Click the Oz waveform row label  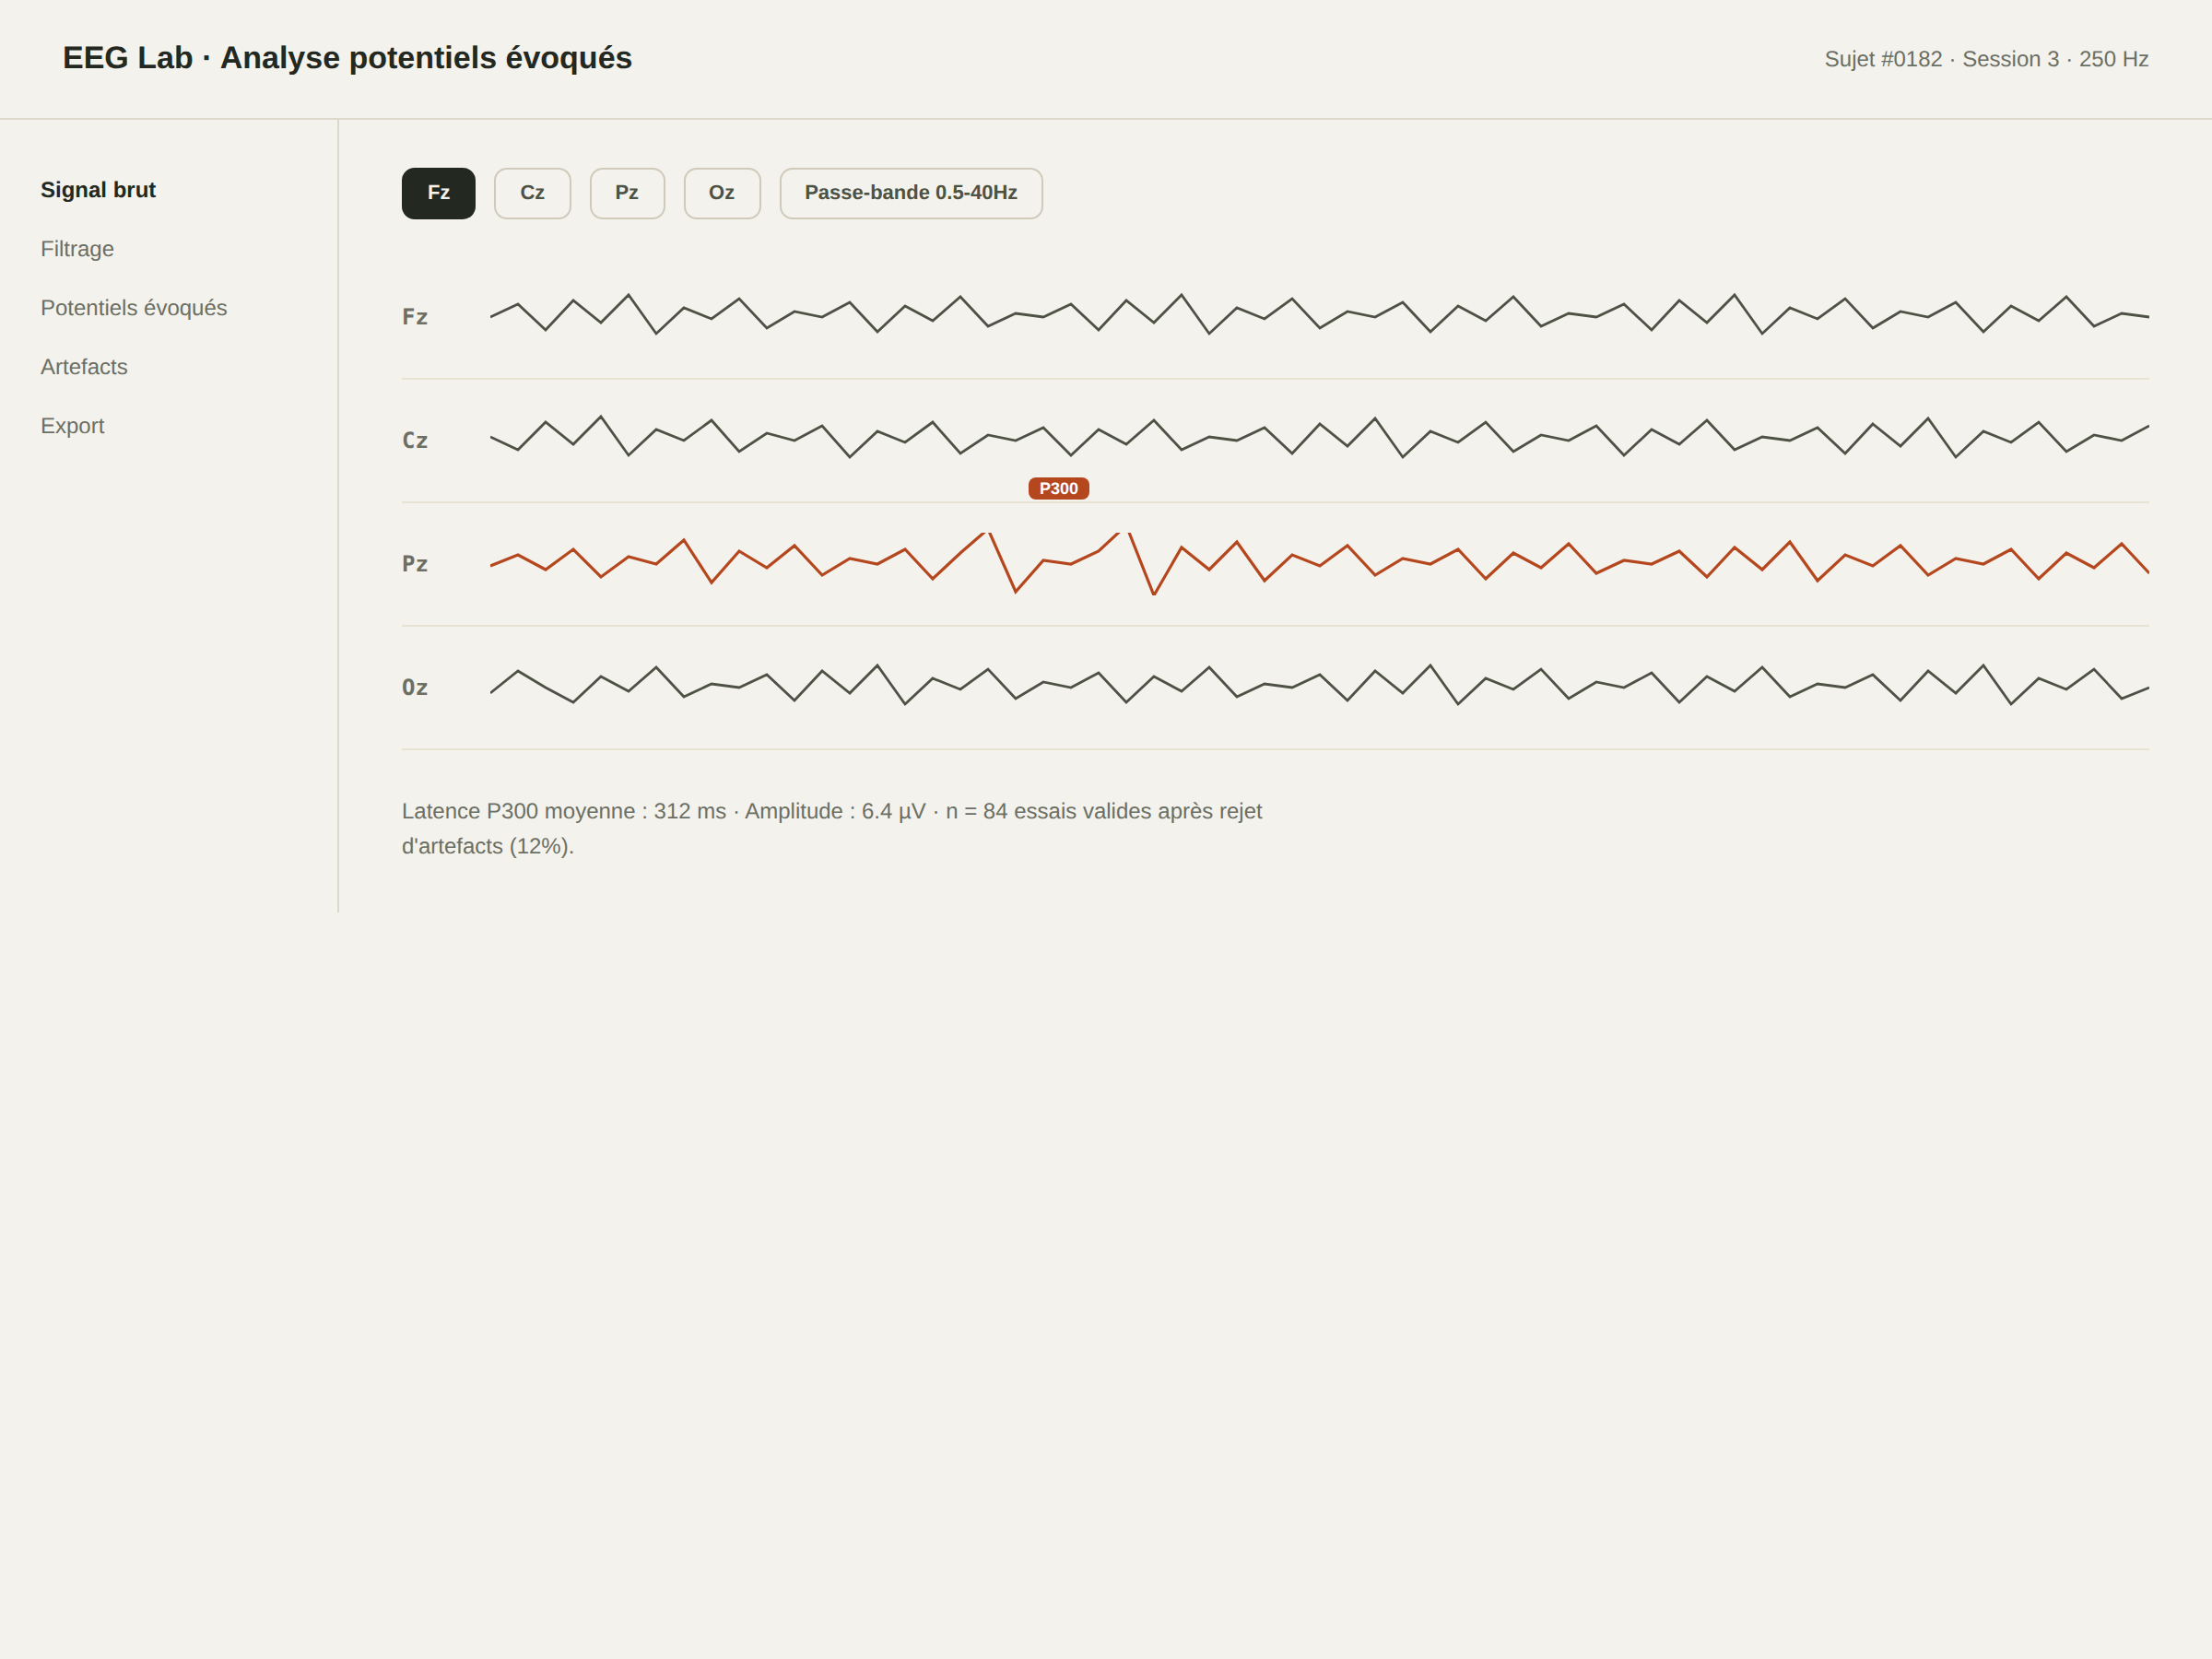[x=415, y=687]
